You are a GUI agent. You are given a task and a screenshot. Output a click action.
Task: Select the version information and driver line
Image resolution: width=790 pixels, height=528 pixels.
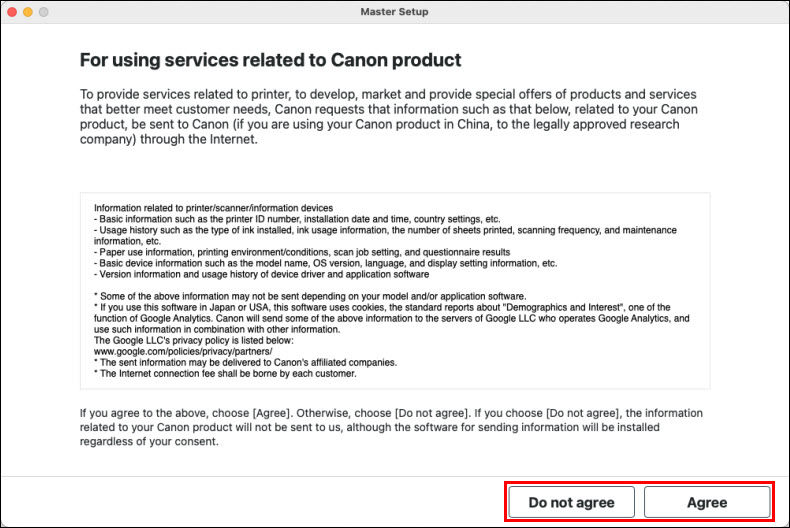click(261, 274)
